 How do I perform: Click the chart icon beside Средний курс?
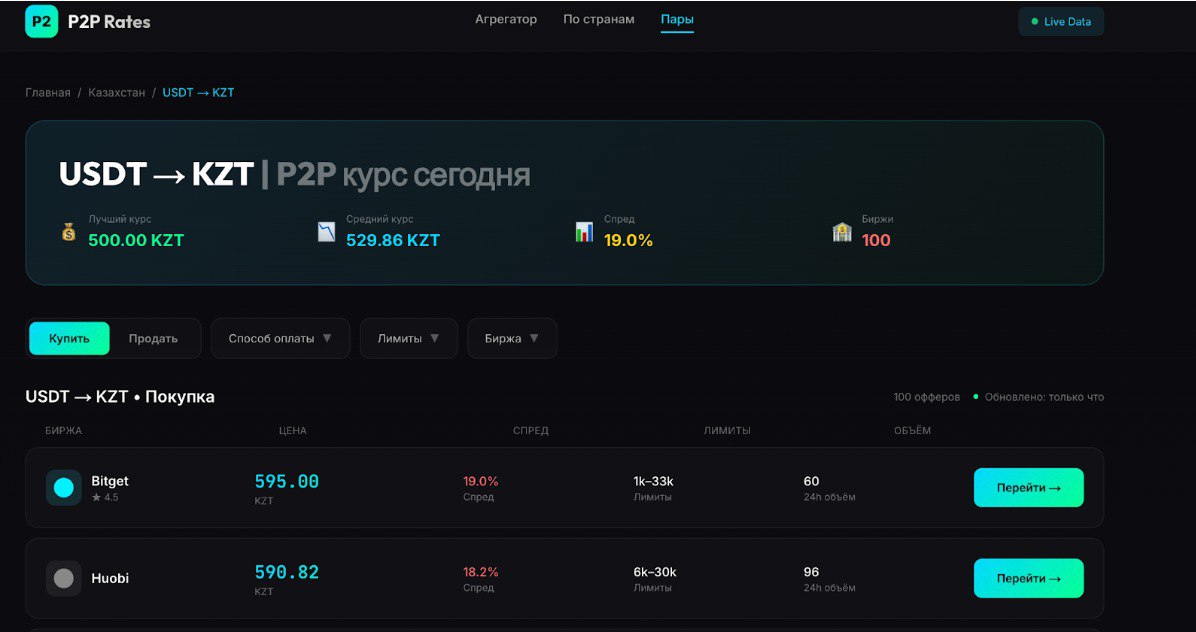[x=326, y=232]
